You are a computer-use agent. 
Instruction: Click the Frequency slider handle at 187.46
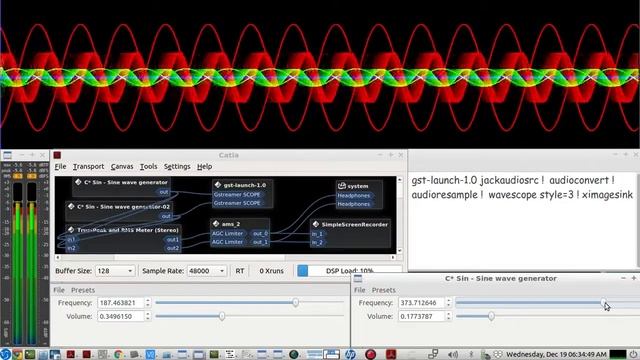(x=296, y=302)
